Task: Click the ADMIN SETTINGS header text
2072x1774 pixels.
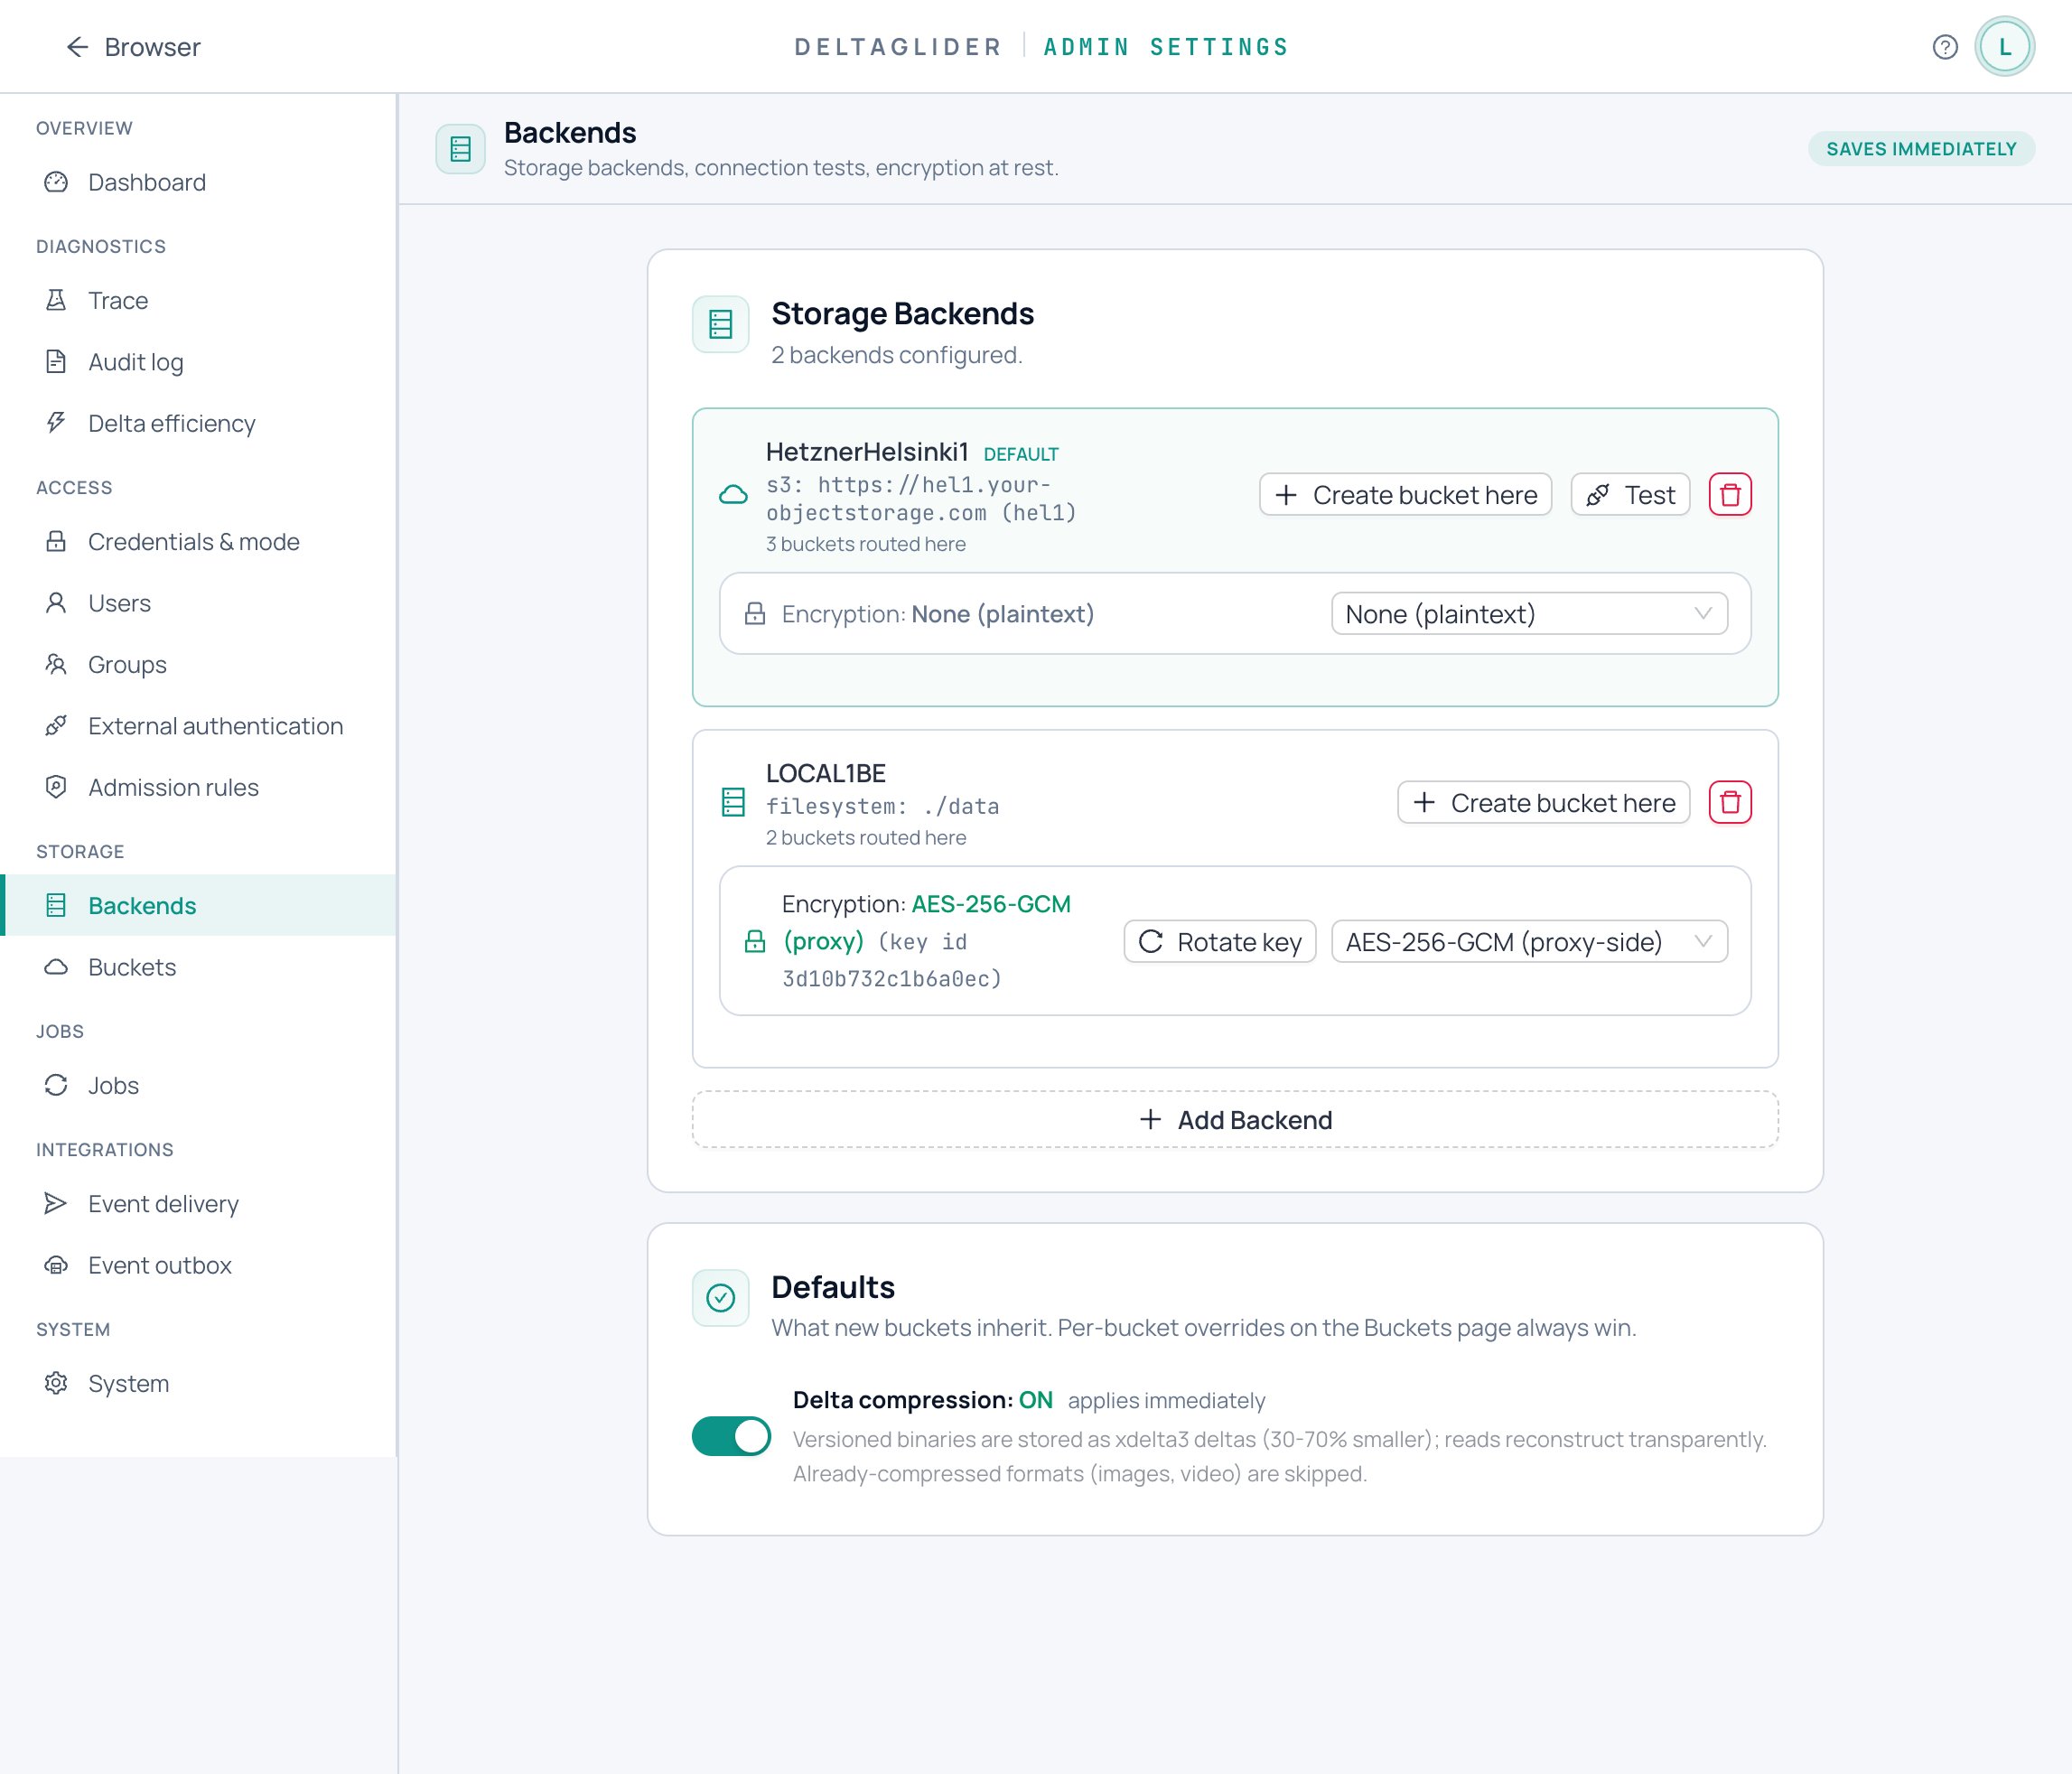Action: 1166,47
